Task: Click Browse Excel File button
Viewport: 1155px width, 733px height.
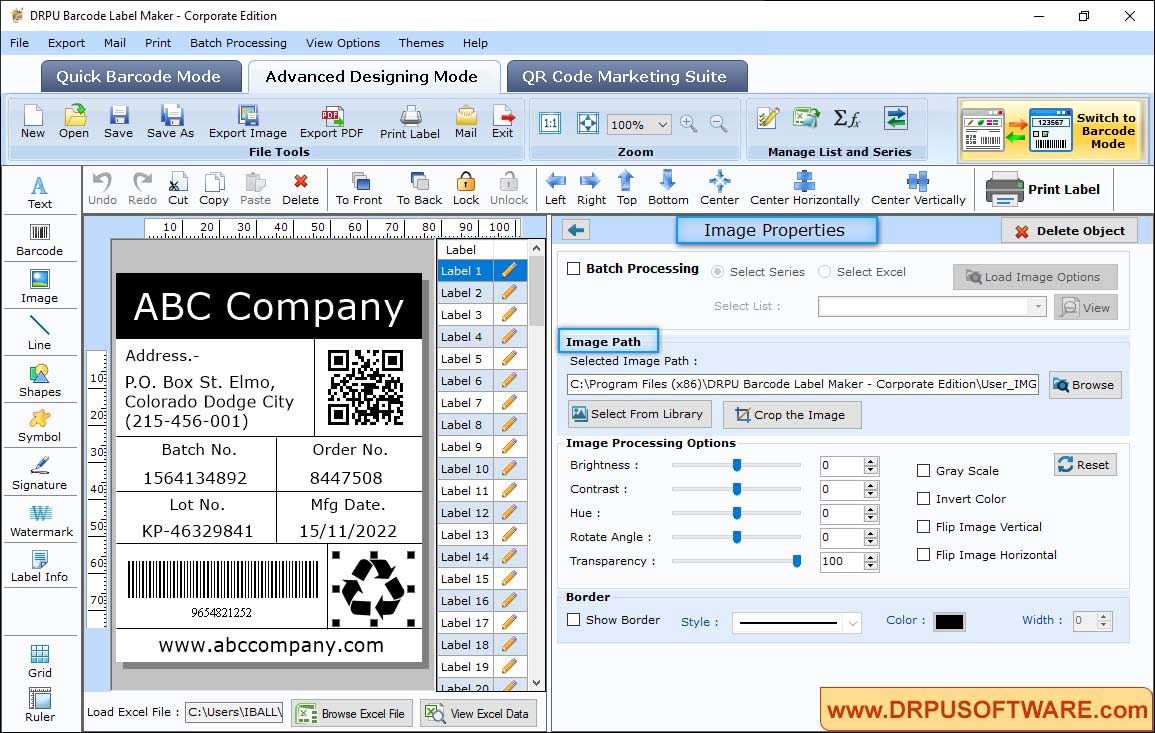Action: tap(352, 714)
